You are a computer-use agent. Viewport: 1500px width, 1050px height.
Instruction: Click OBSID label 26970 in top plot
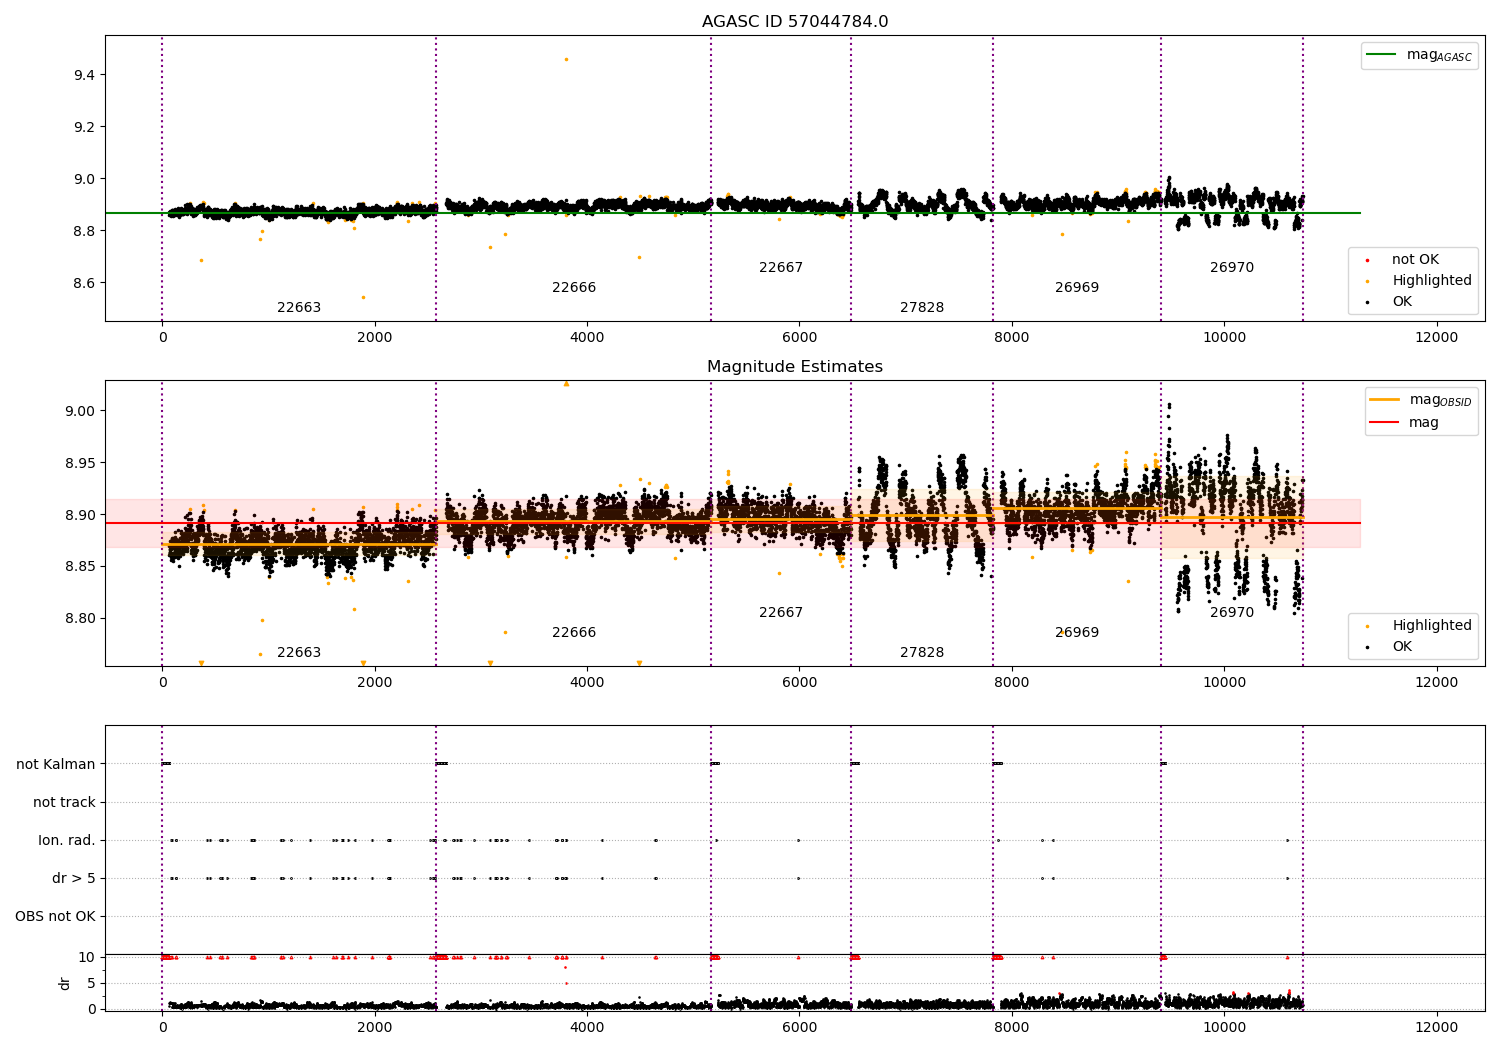pos(1232,267)
